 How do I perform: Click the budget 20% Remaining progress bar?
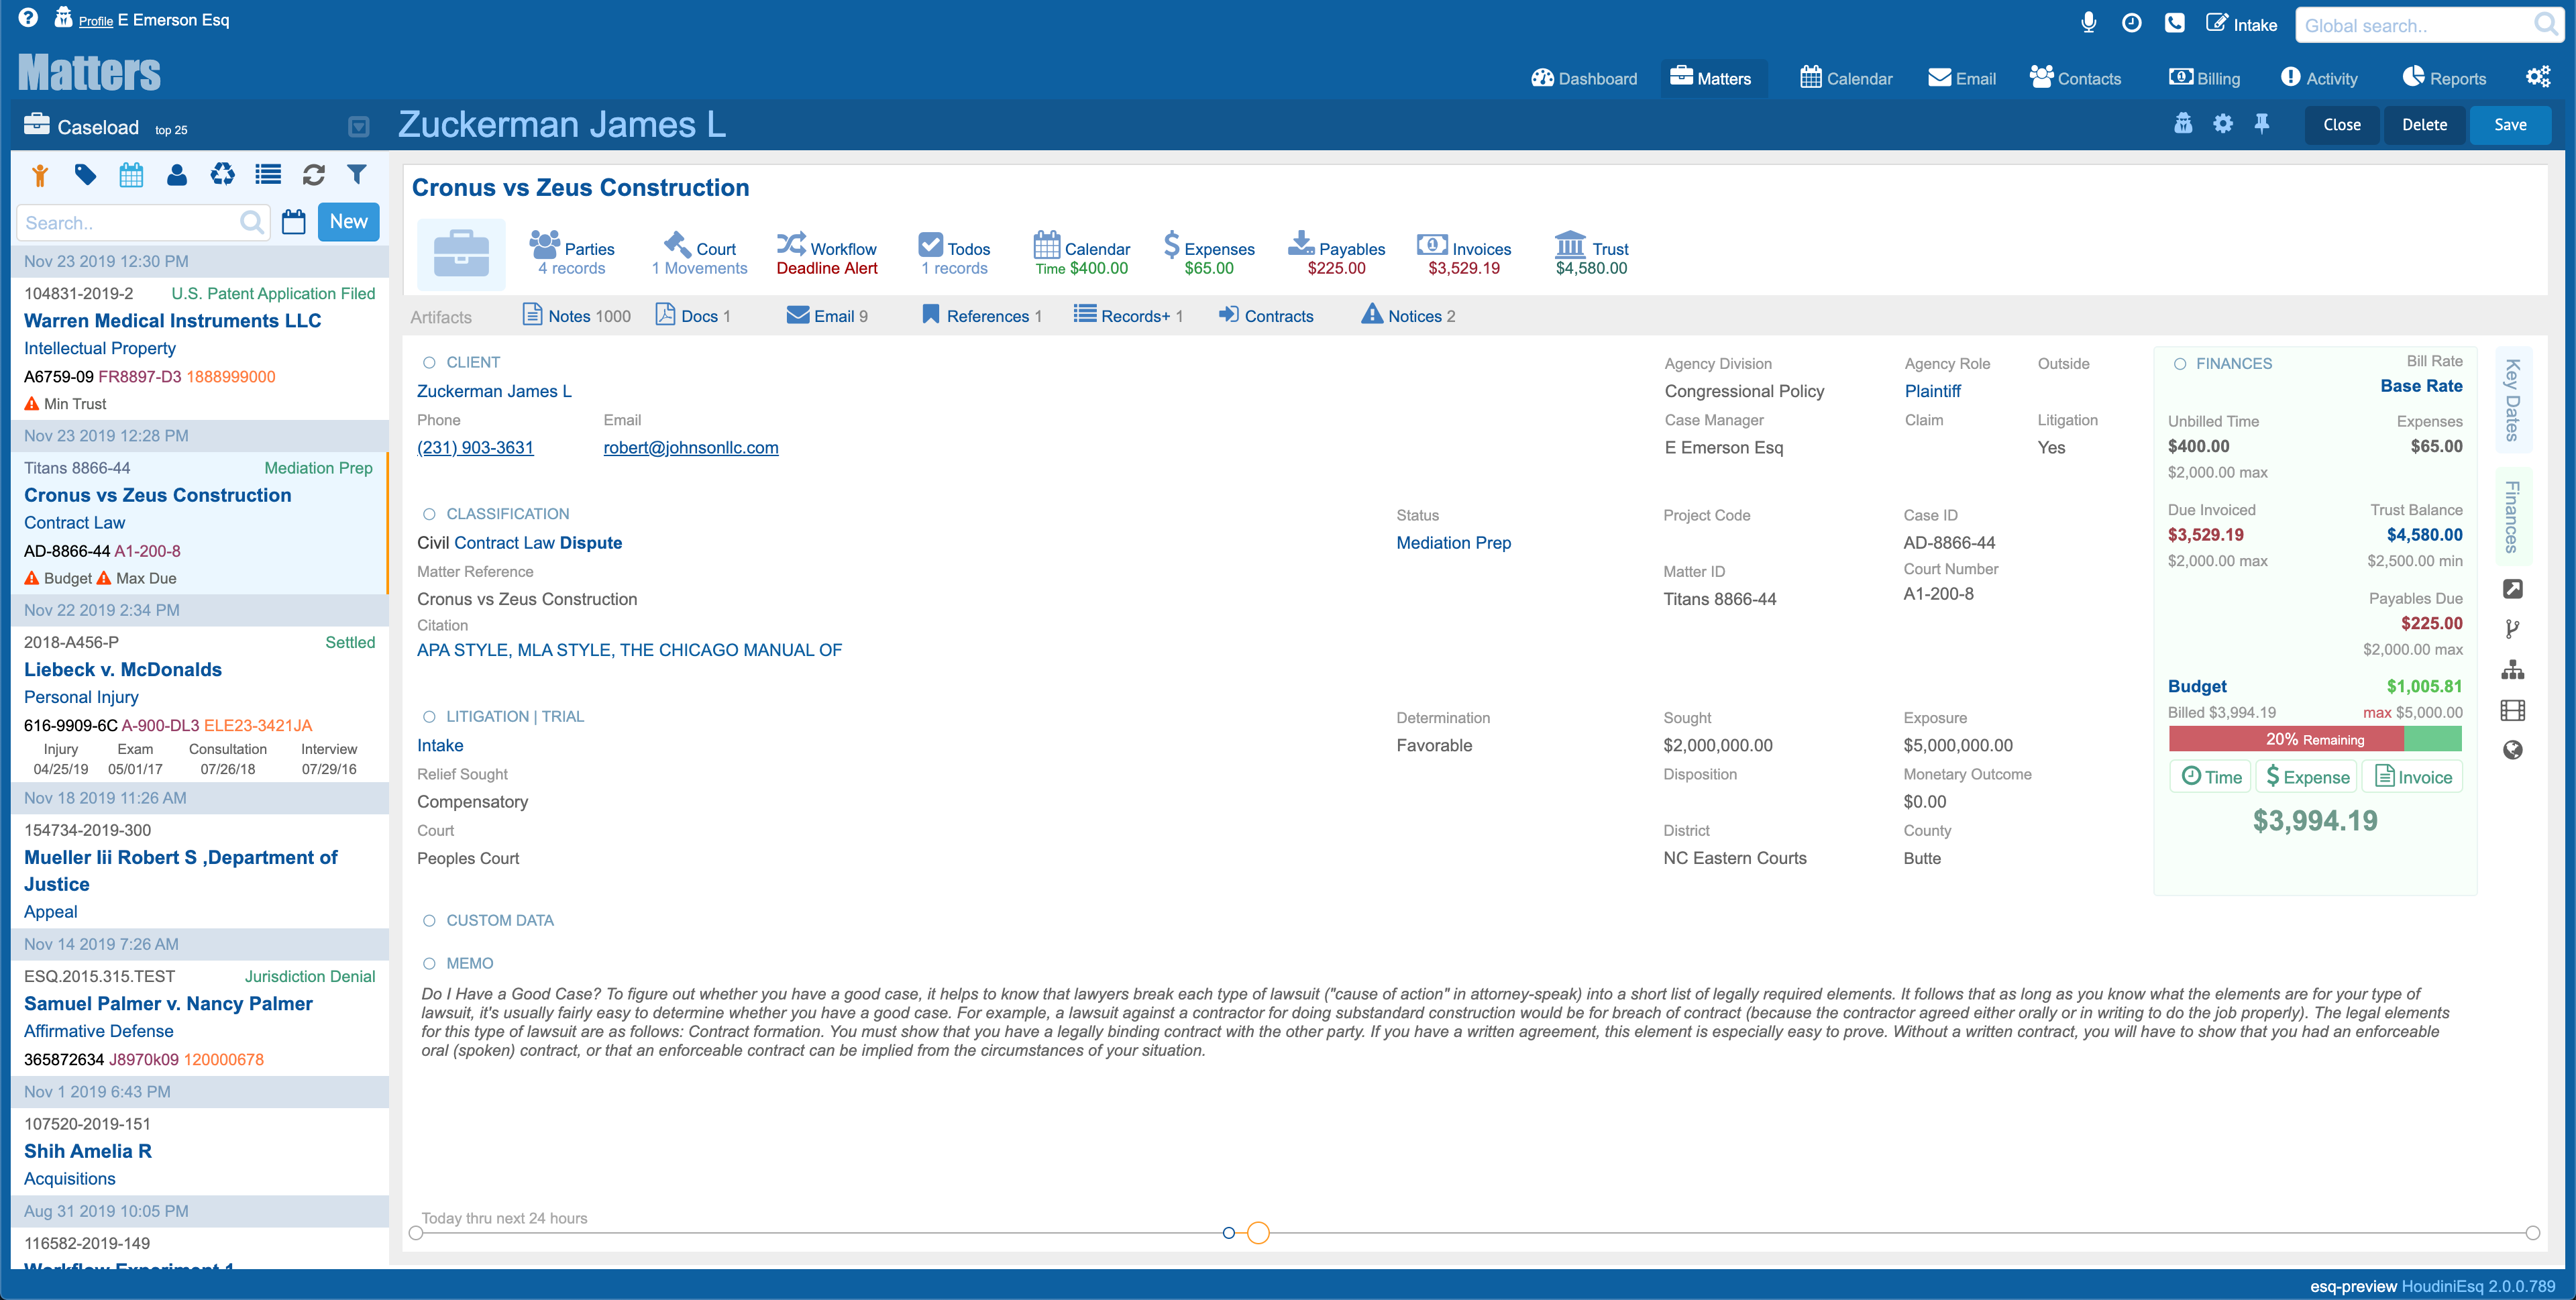pyautogui.click(x=2315, y=740)
